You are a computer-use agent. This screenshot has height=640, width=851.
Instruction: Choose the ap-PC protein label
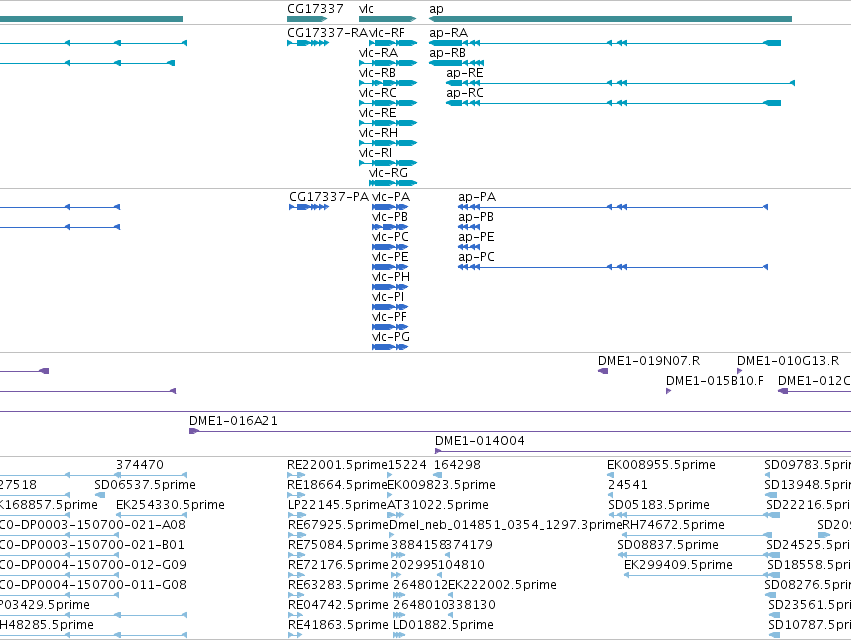[477, 257]
